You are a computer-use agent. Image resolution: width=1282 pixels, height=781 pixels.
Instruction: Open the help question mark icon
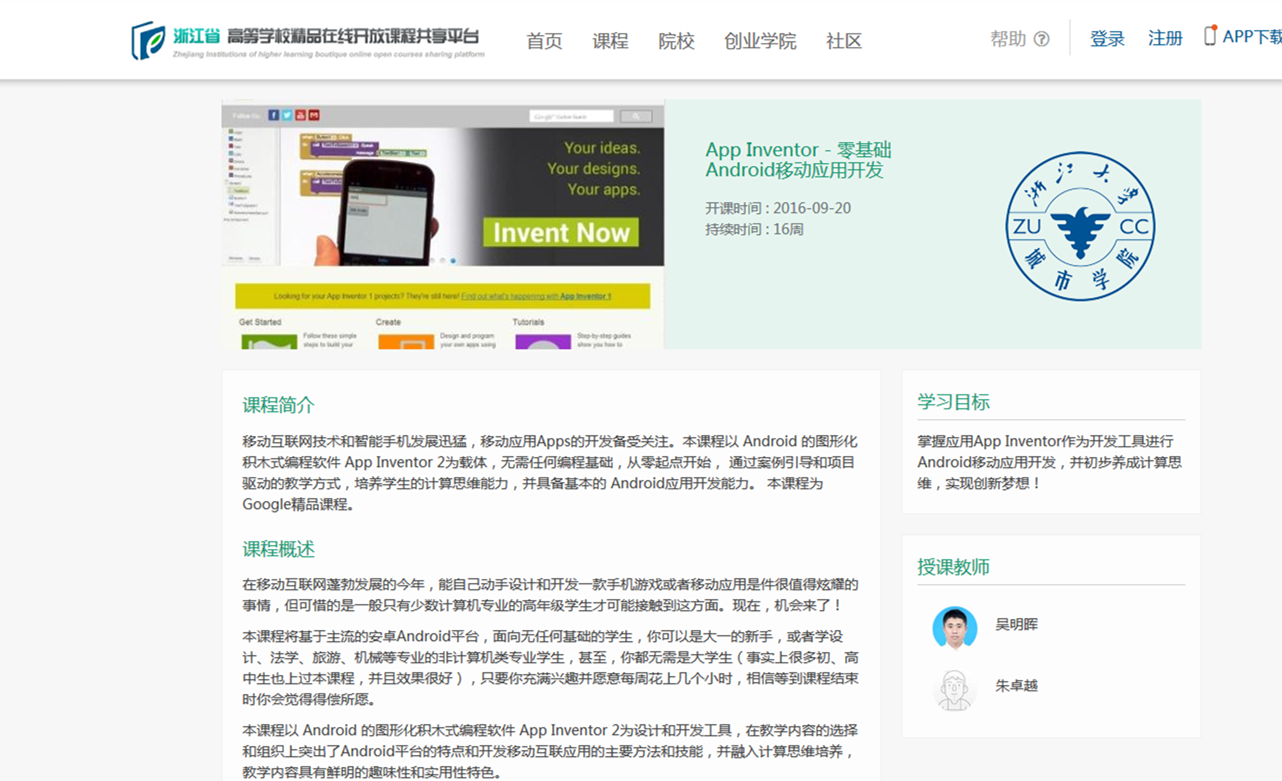1041,39
